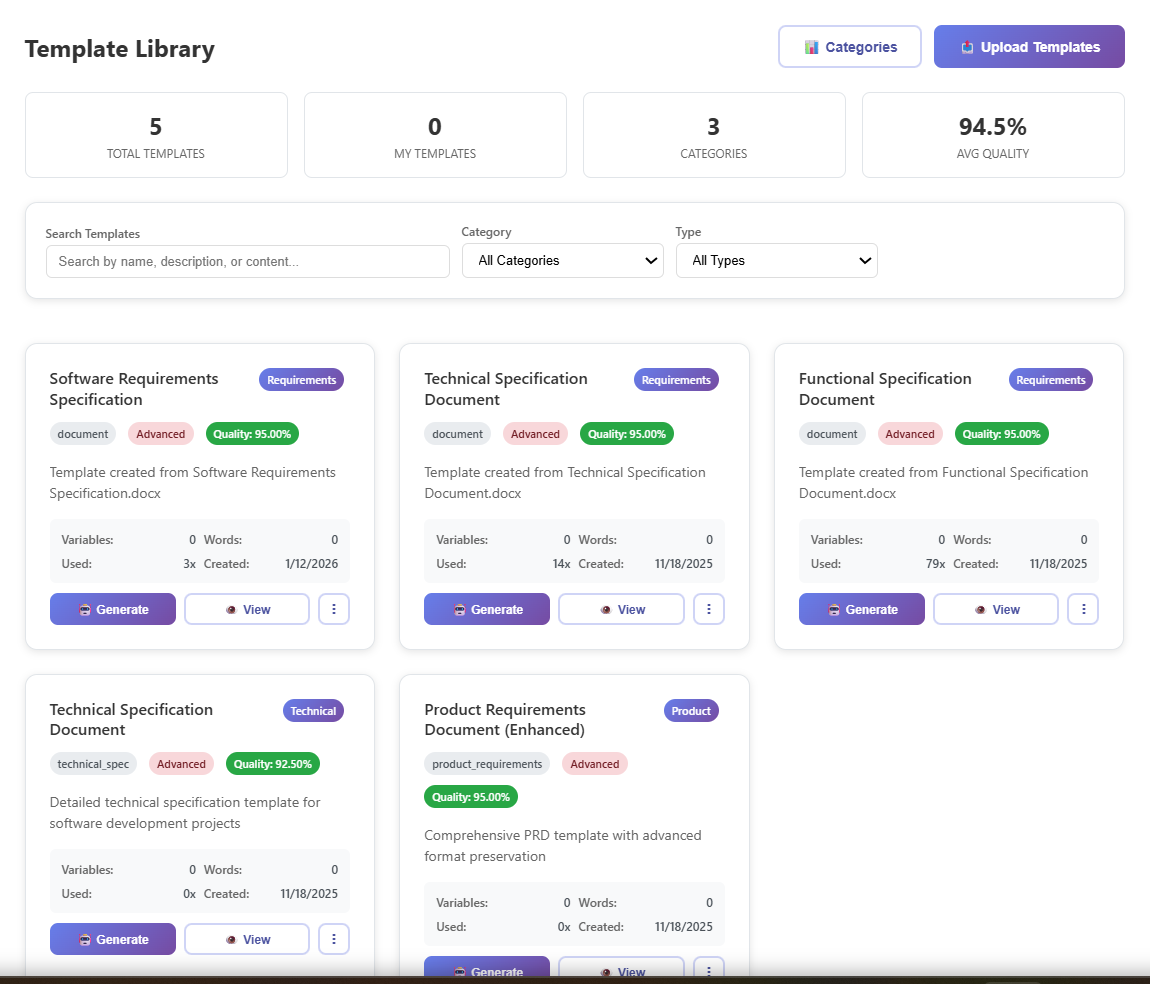Image resolution: width=1150 pixels, height=984 pixels.
Task: Select the Technical badge on Technical Specification card
Action: click(x=313, y=710)
